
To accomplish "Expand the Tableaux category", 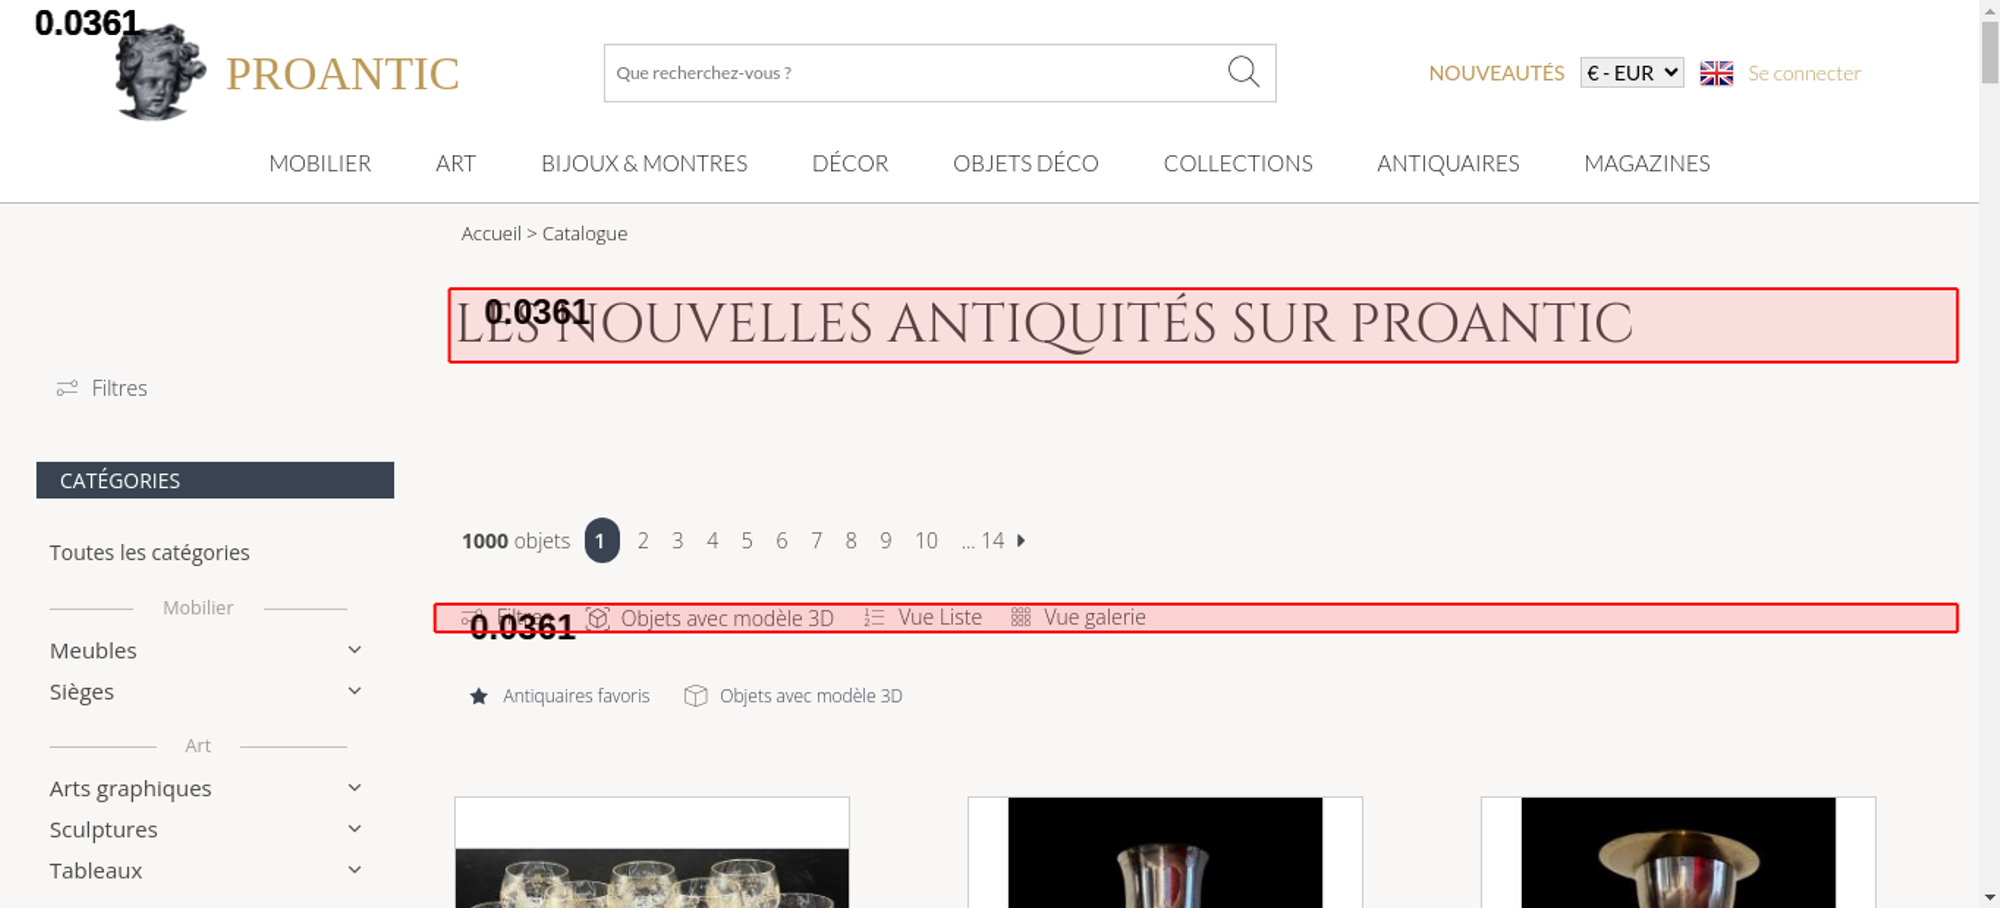I will click(354, 870).
